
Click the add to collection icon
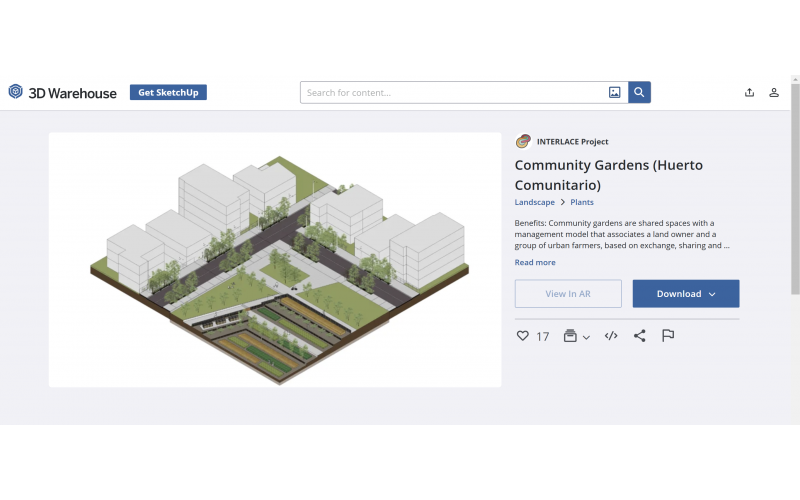coord(570,336)
